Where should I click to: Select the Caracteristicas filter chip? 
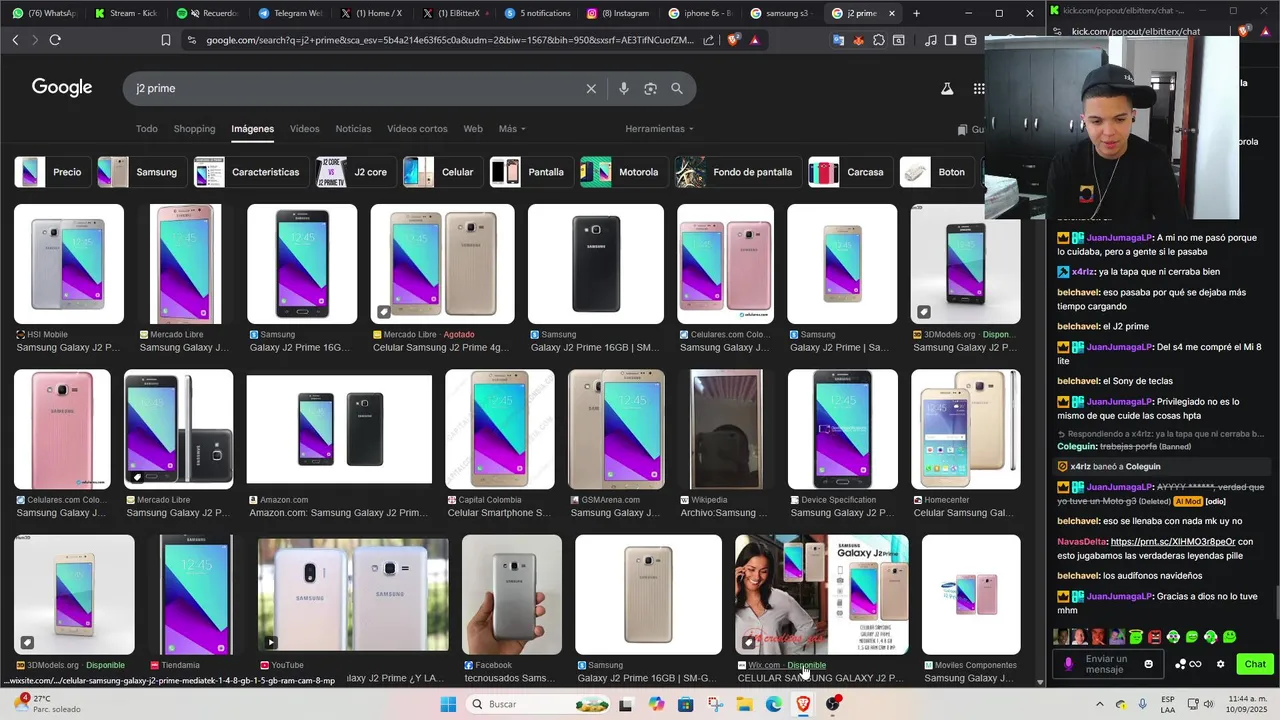(251, 172)
